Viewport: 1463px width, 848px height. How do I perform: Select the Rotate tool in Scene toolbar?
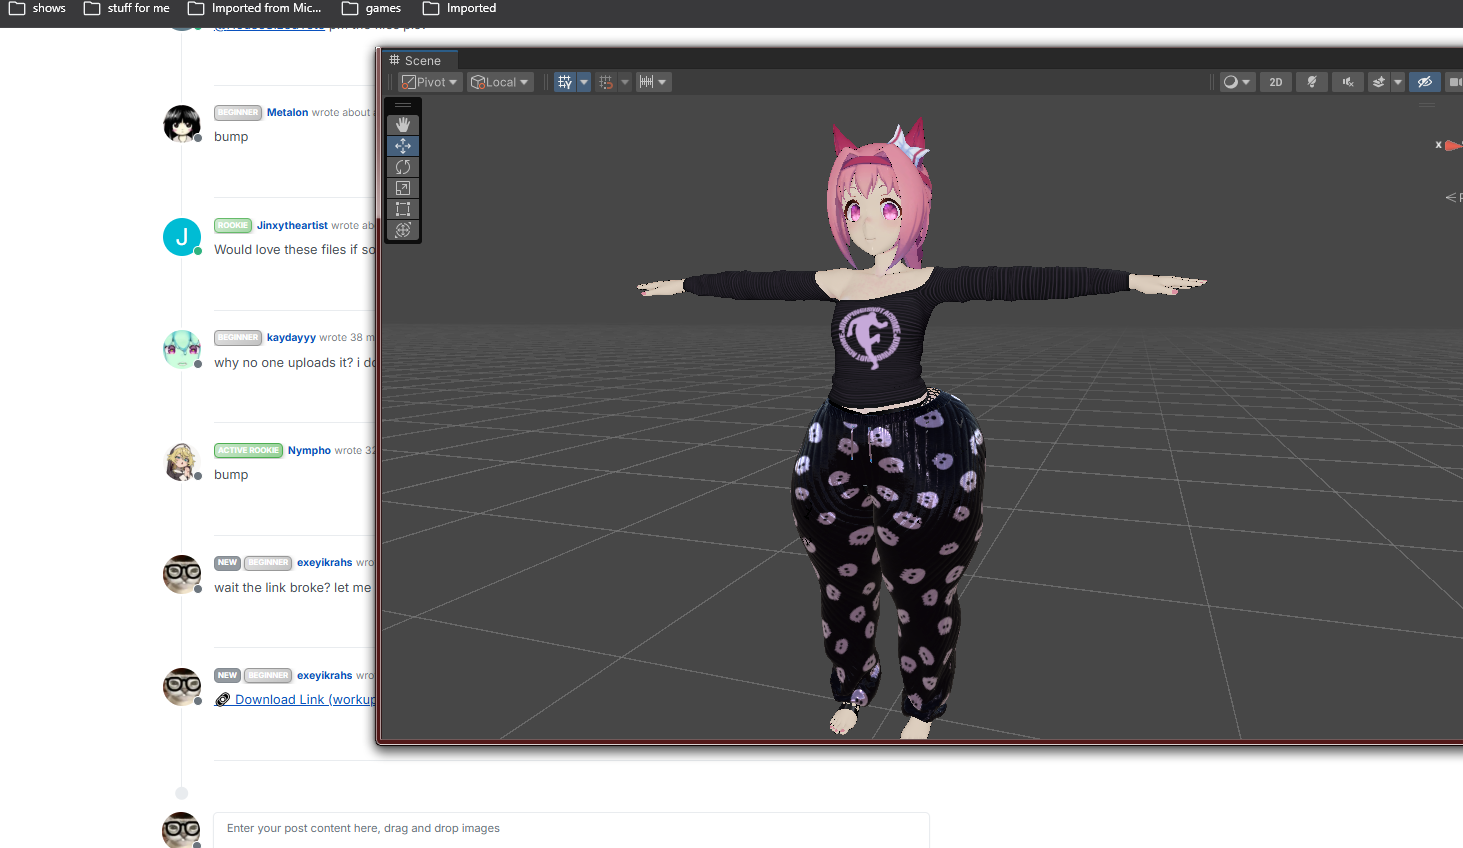403,167
